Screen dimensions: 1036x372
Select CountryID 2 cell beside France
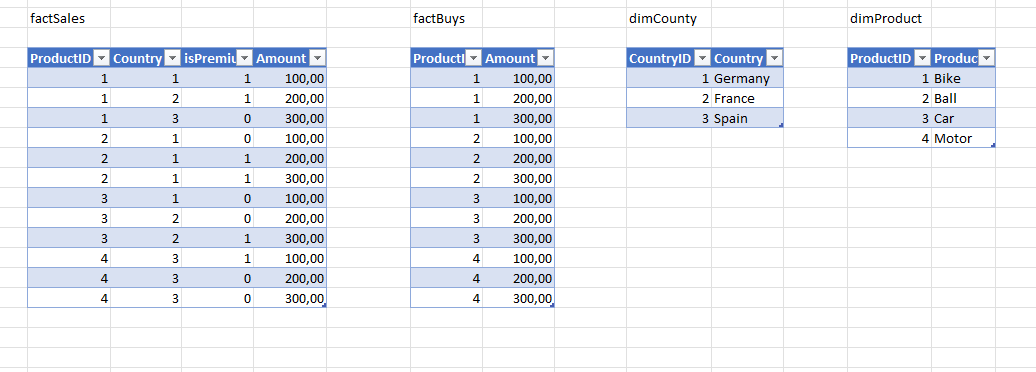tap(669, 98)
